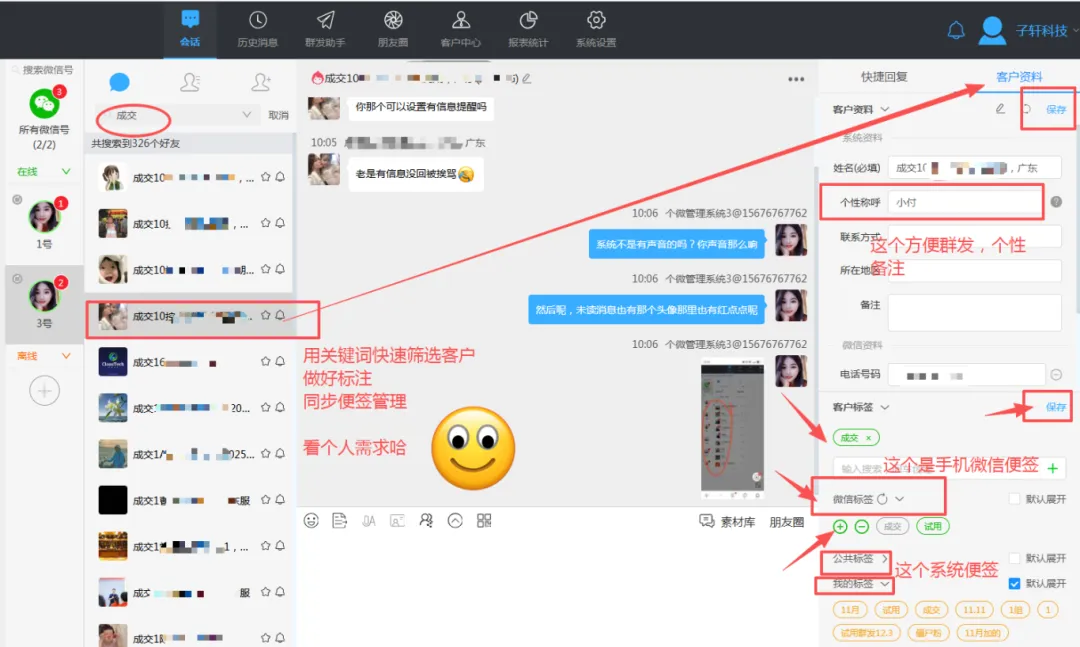Collapse the 客户标签 section chevron

885,407
